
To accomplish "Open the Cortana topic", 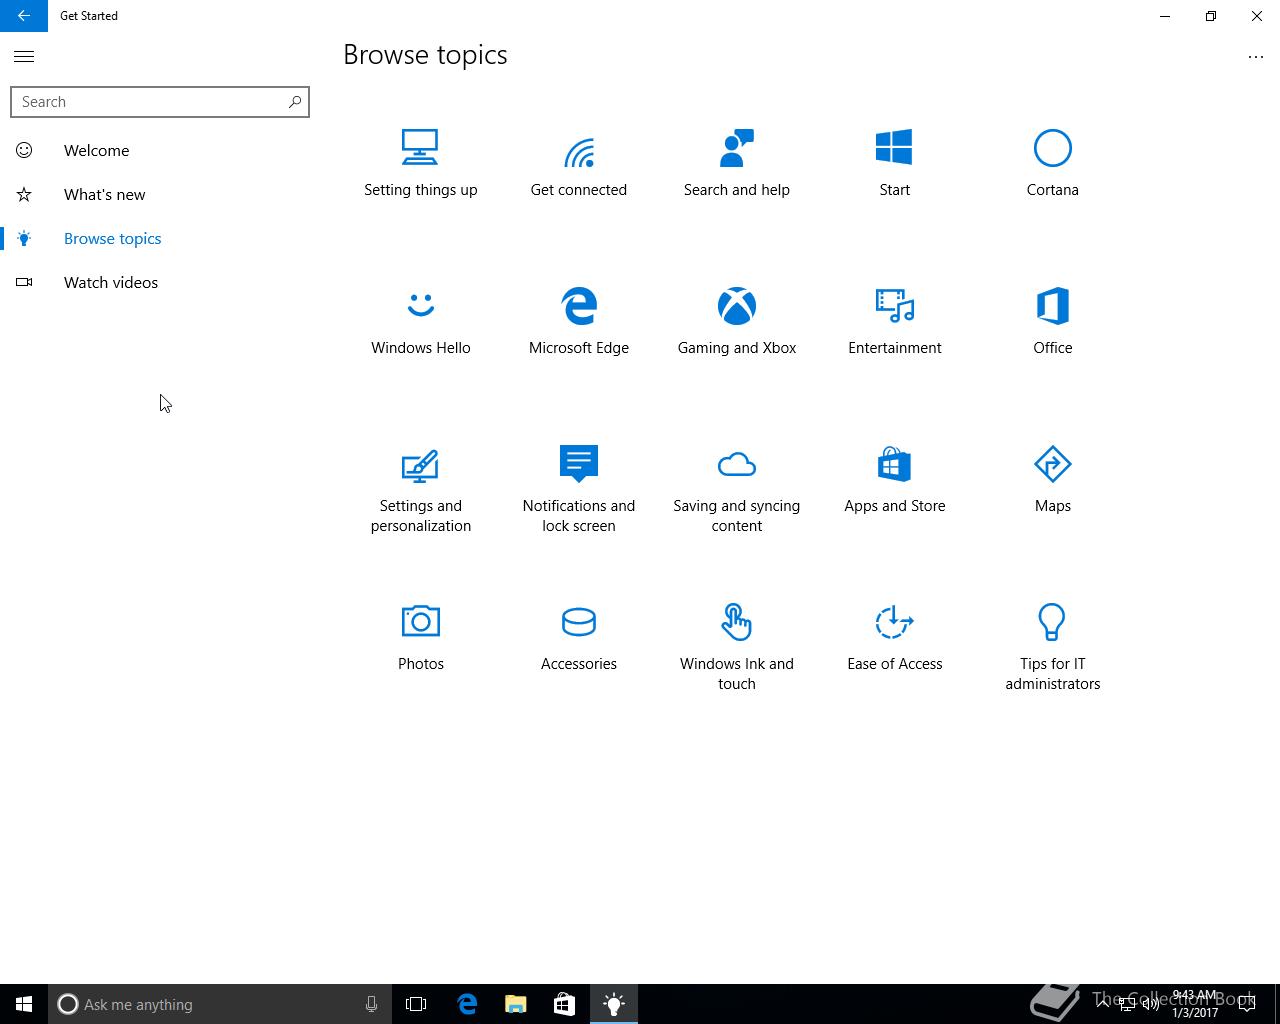I will pyautogui.click(x=1052, y=164).
